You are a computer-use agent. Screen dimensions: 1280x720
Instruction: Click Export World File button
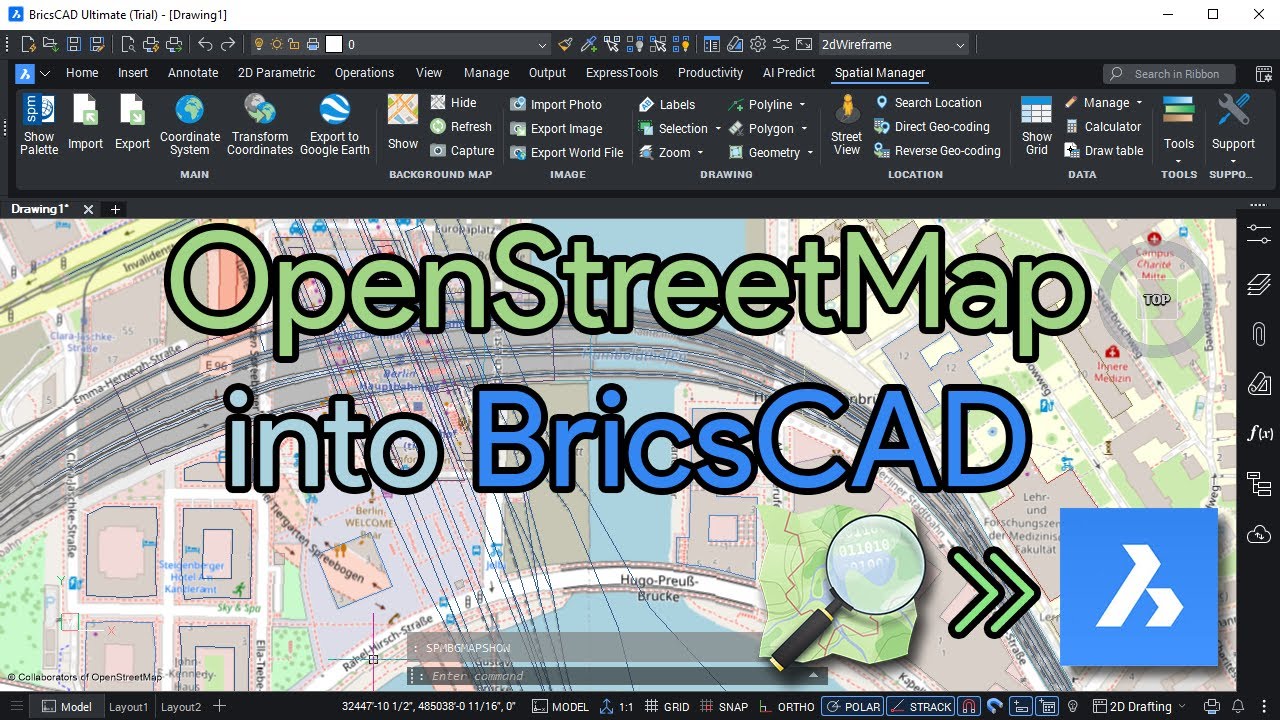pos(567,152)
